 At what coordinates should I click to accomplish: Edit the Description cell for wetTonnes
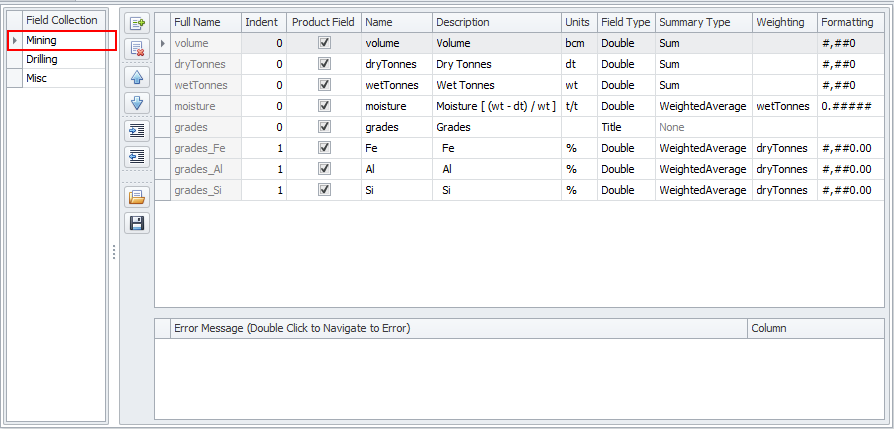tap(496, 85)
